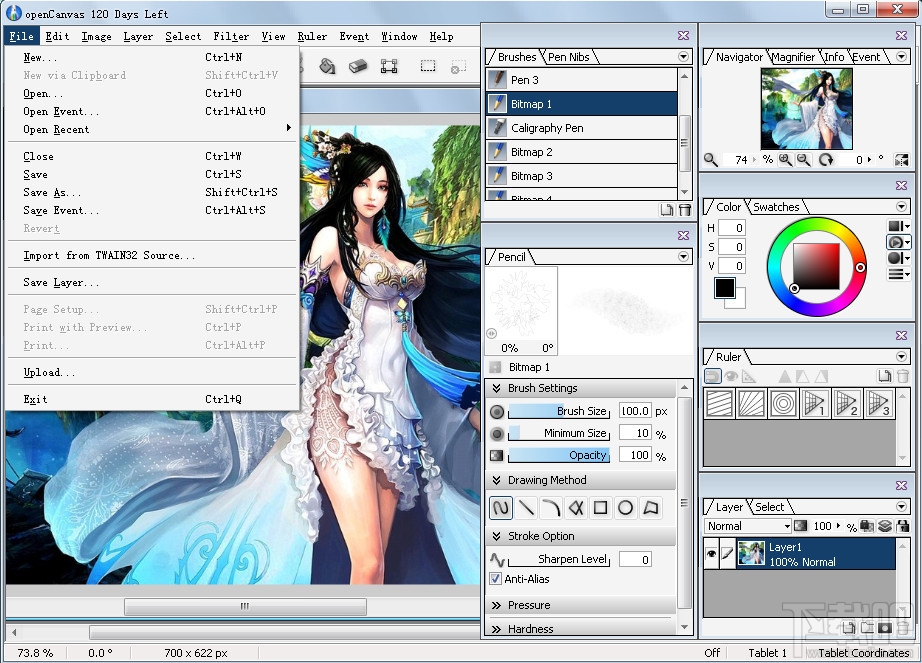
Task: Select the Bucket fill tool
Action: click(x=325, y=67)
